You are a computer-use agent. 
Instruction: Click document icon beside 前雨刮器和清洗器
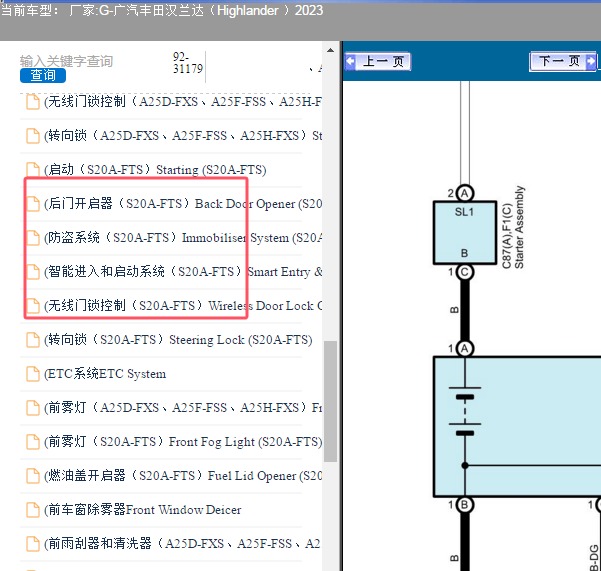33,544
